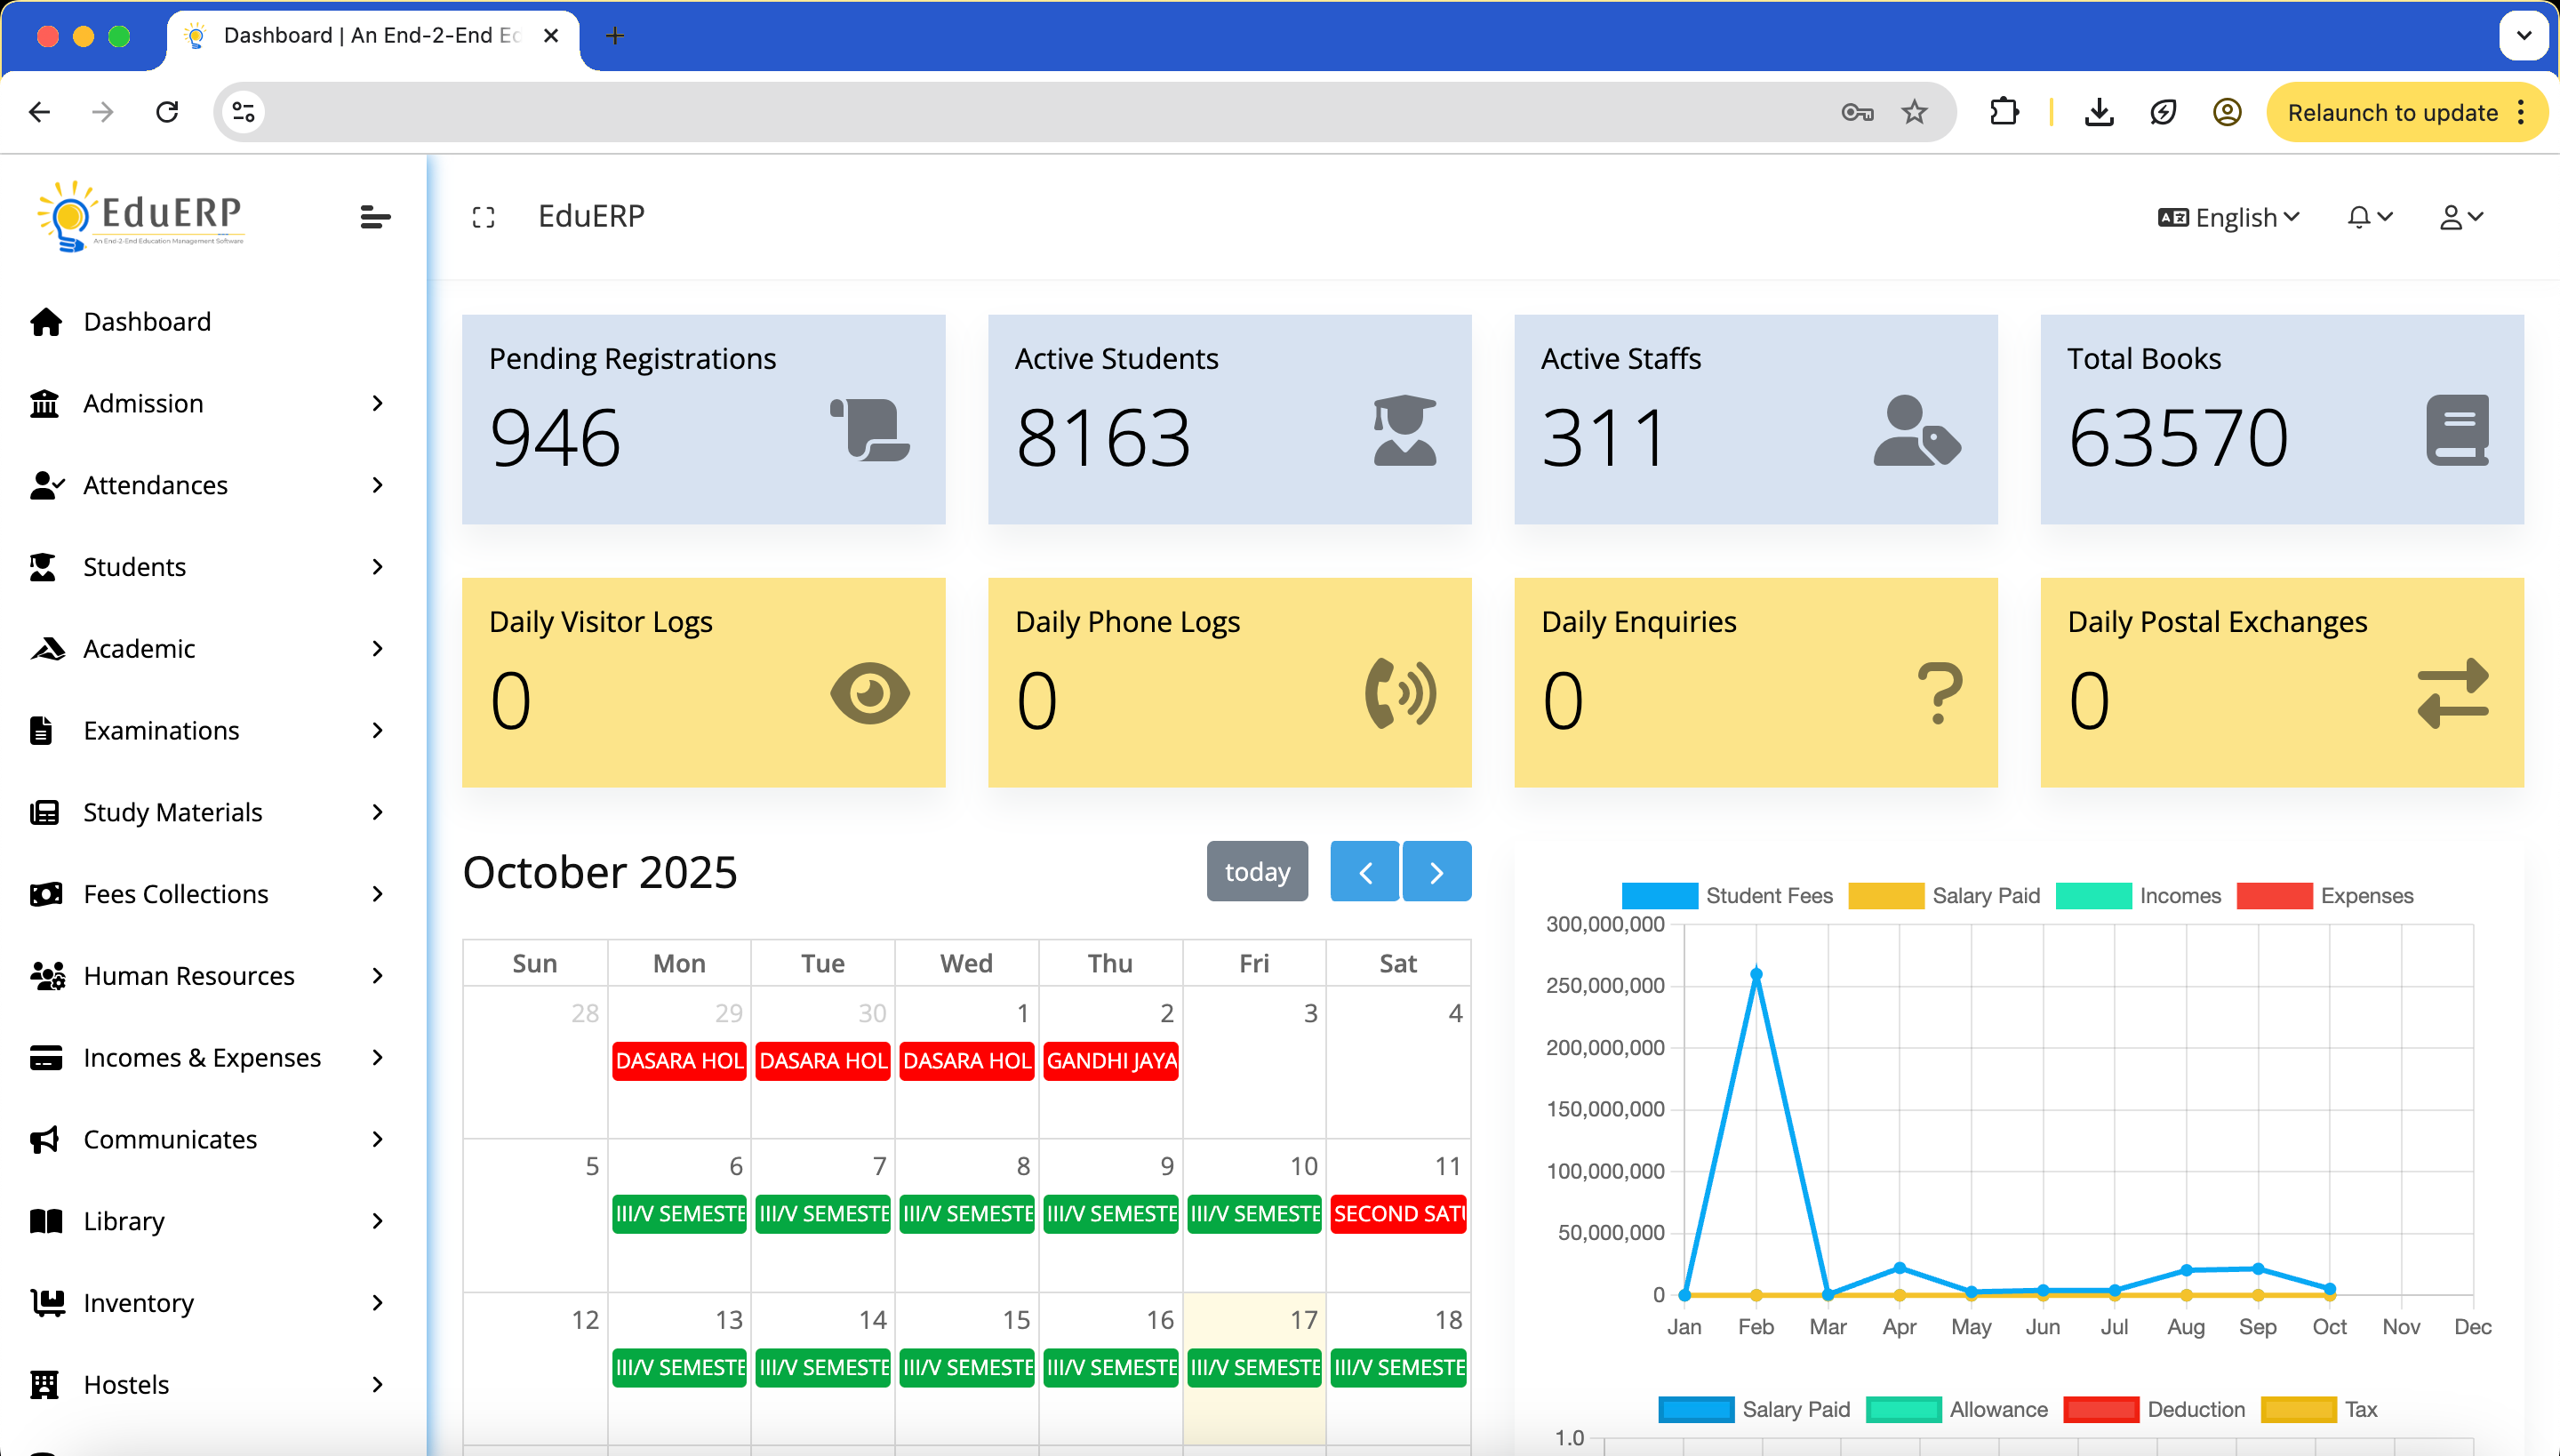This screenshot has height=1456, width=2560.
Task: Click the phone icon on Daily Phone Logs
Action: 1400,693
